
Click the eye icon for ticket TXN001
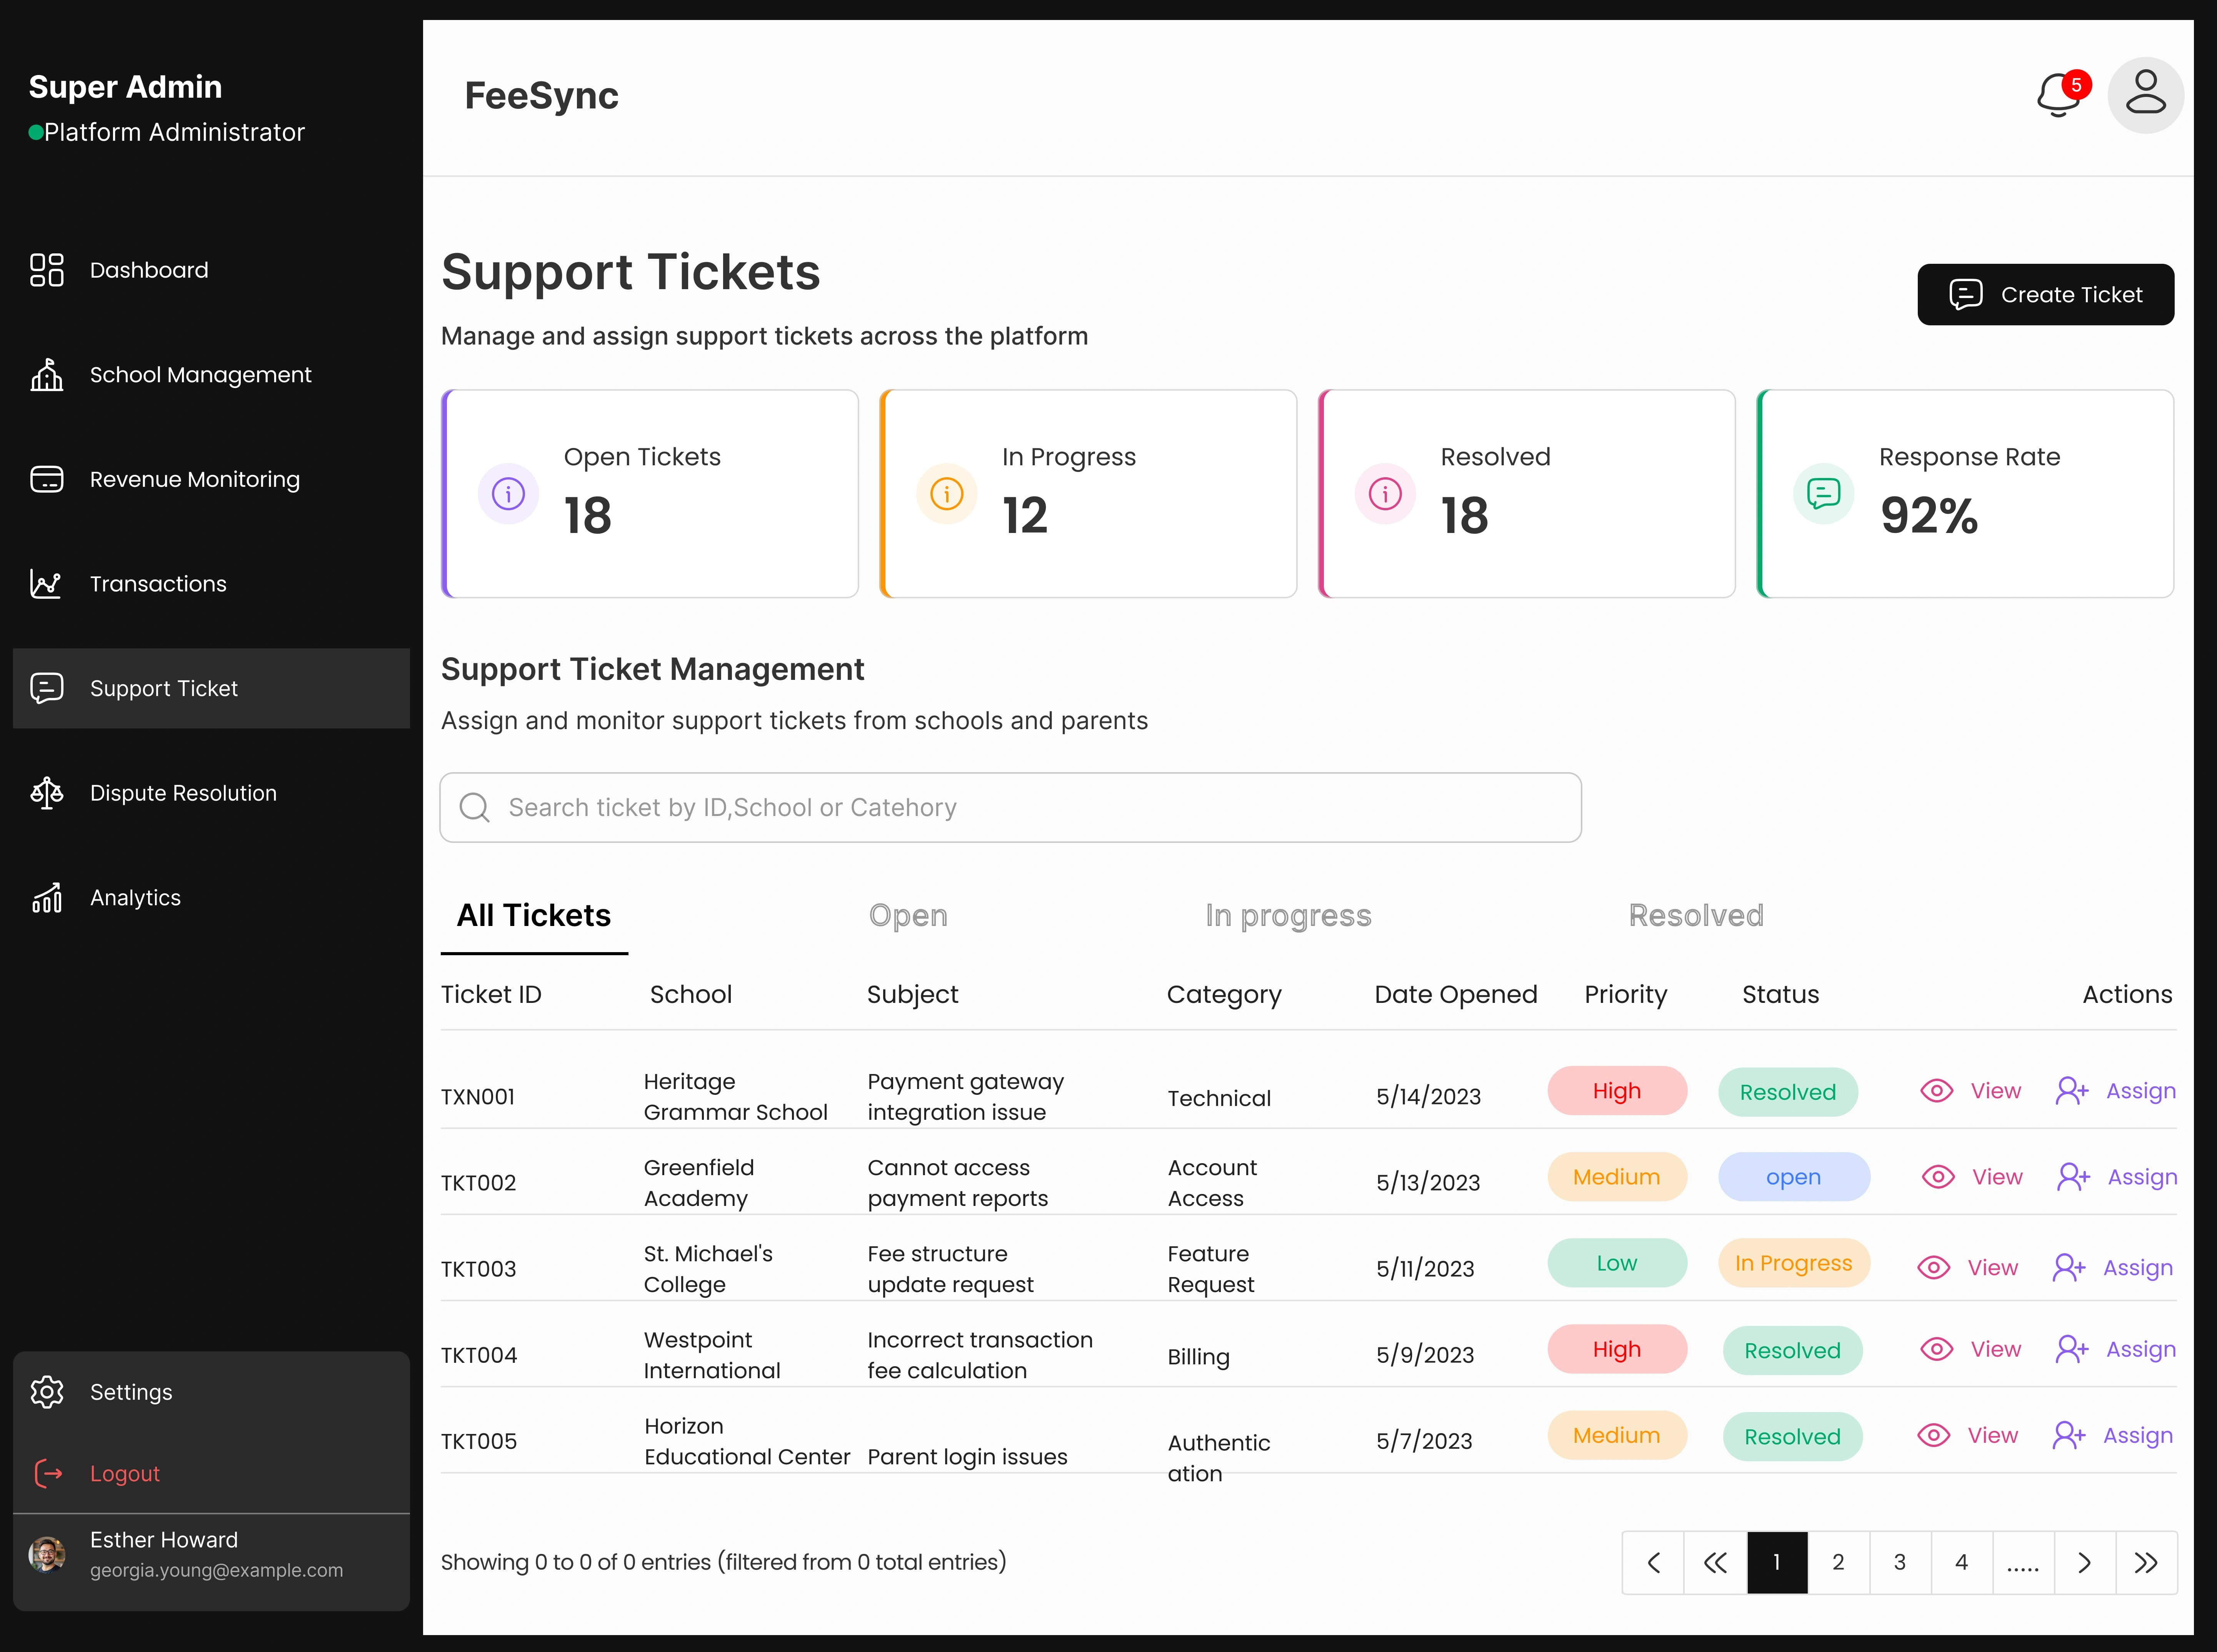coord(1937,1091)
